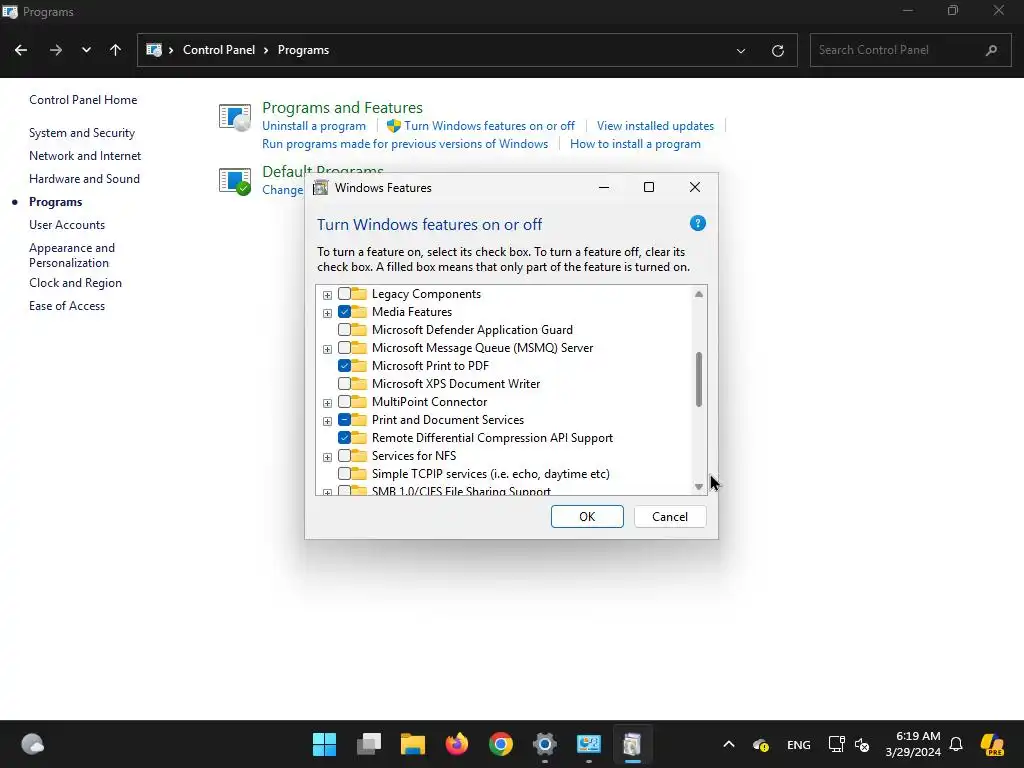This screenshot has width=1024, height=768.
Task: Click the features list scrollbar thumb
Action: (699, 379)
